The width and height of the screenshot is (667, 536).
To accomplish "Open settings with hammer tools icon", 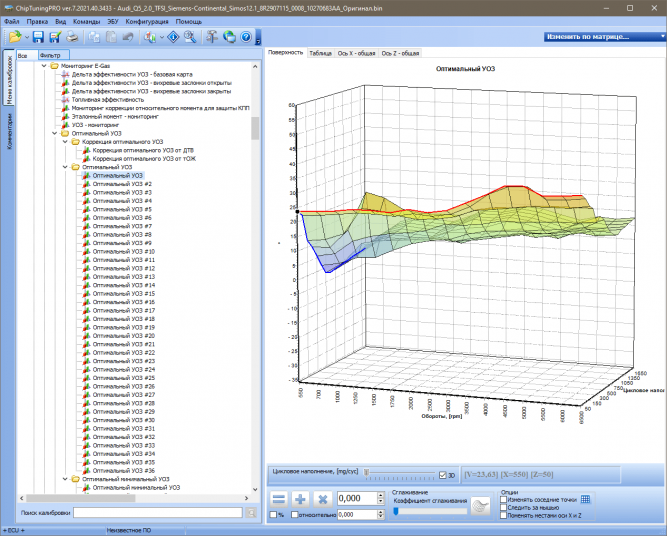I will tap(212, 37).
